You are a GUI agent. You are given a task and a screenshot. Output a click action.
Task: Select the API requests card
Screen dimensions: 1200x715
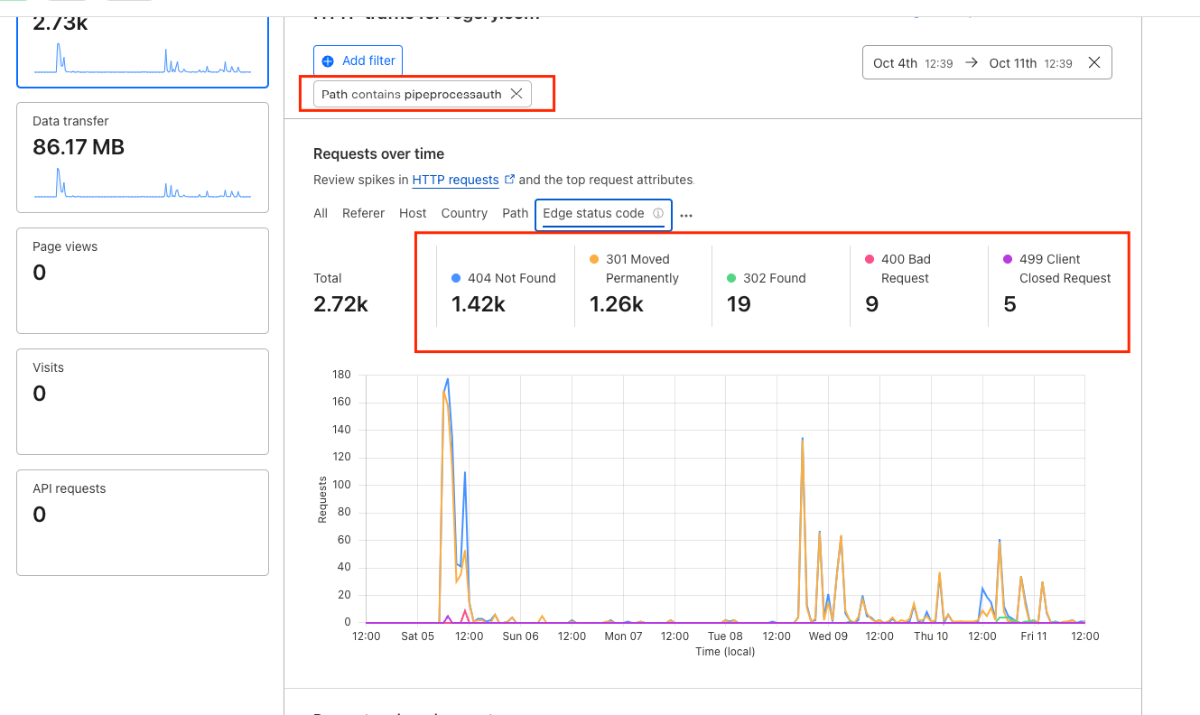tap(143, 522)
